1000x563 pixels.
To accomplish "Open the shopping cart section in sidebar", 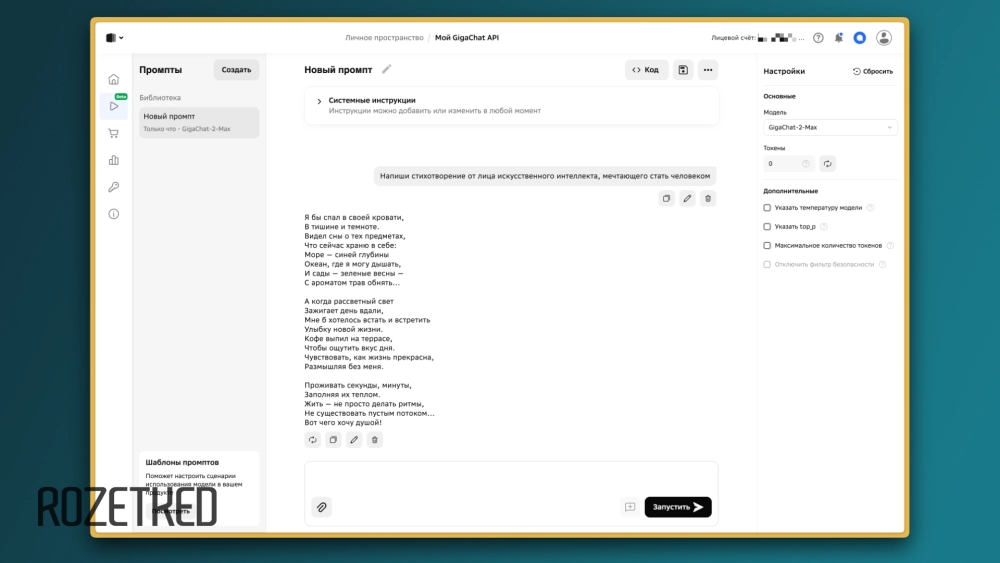I will 113,133.
